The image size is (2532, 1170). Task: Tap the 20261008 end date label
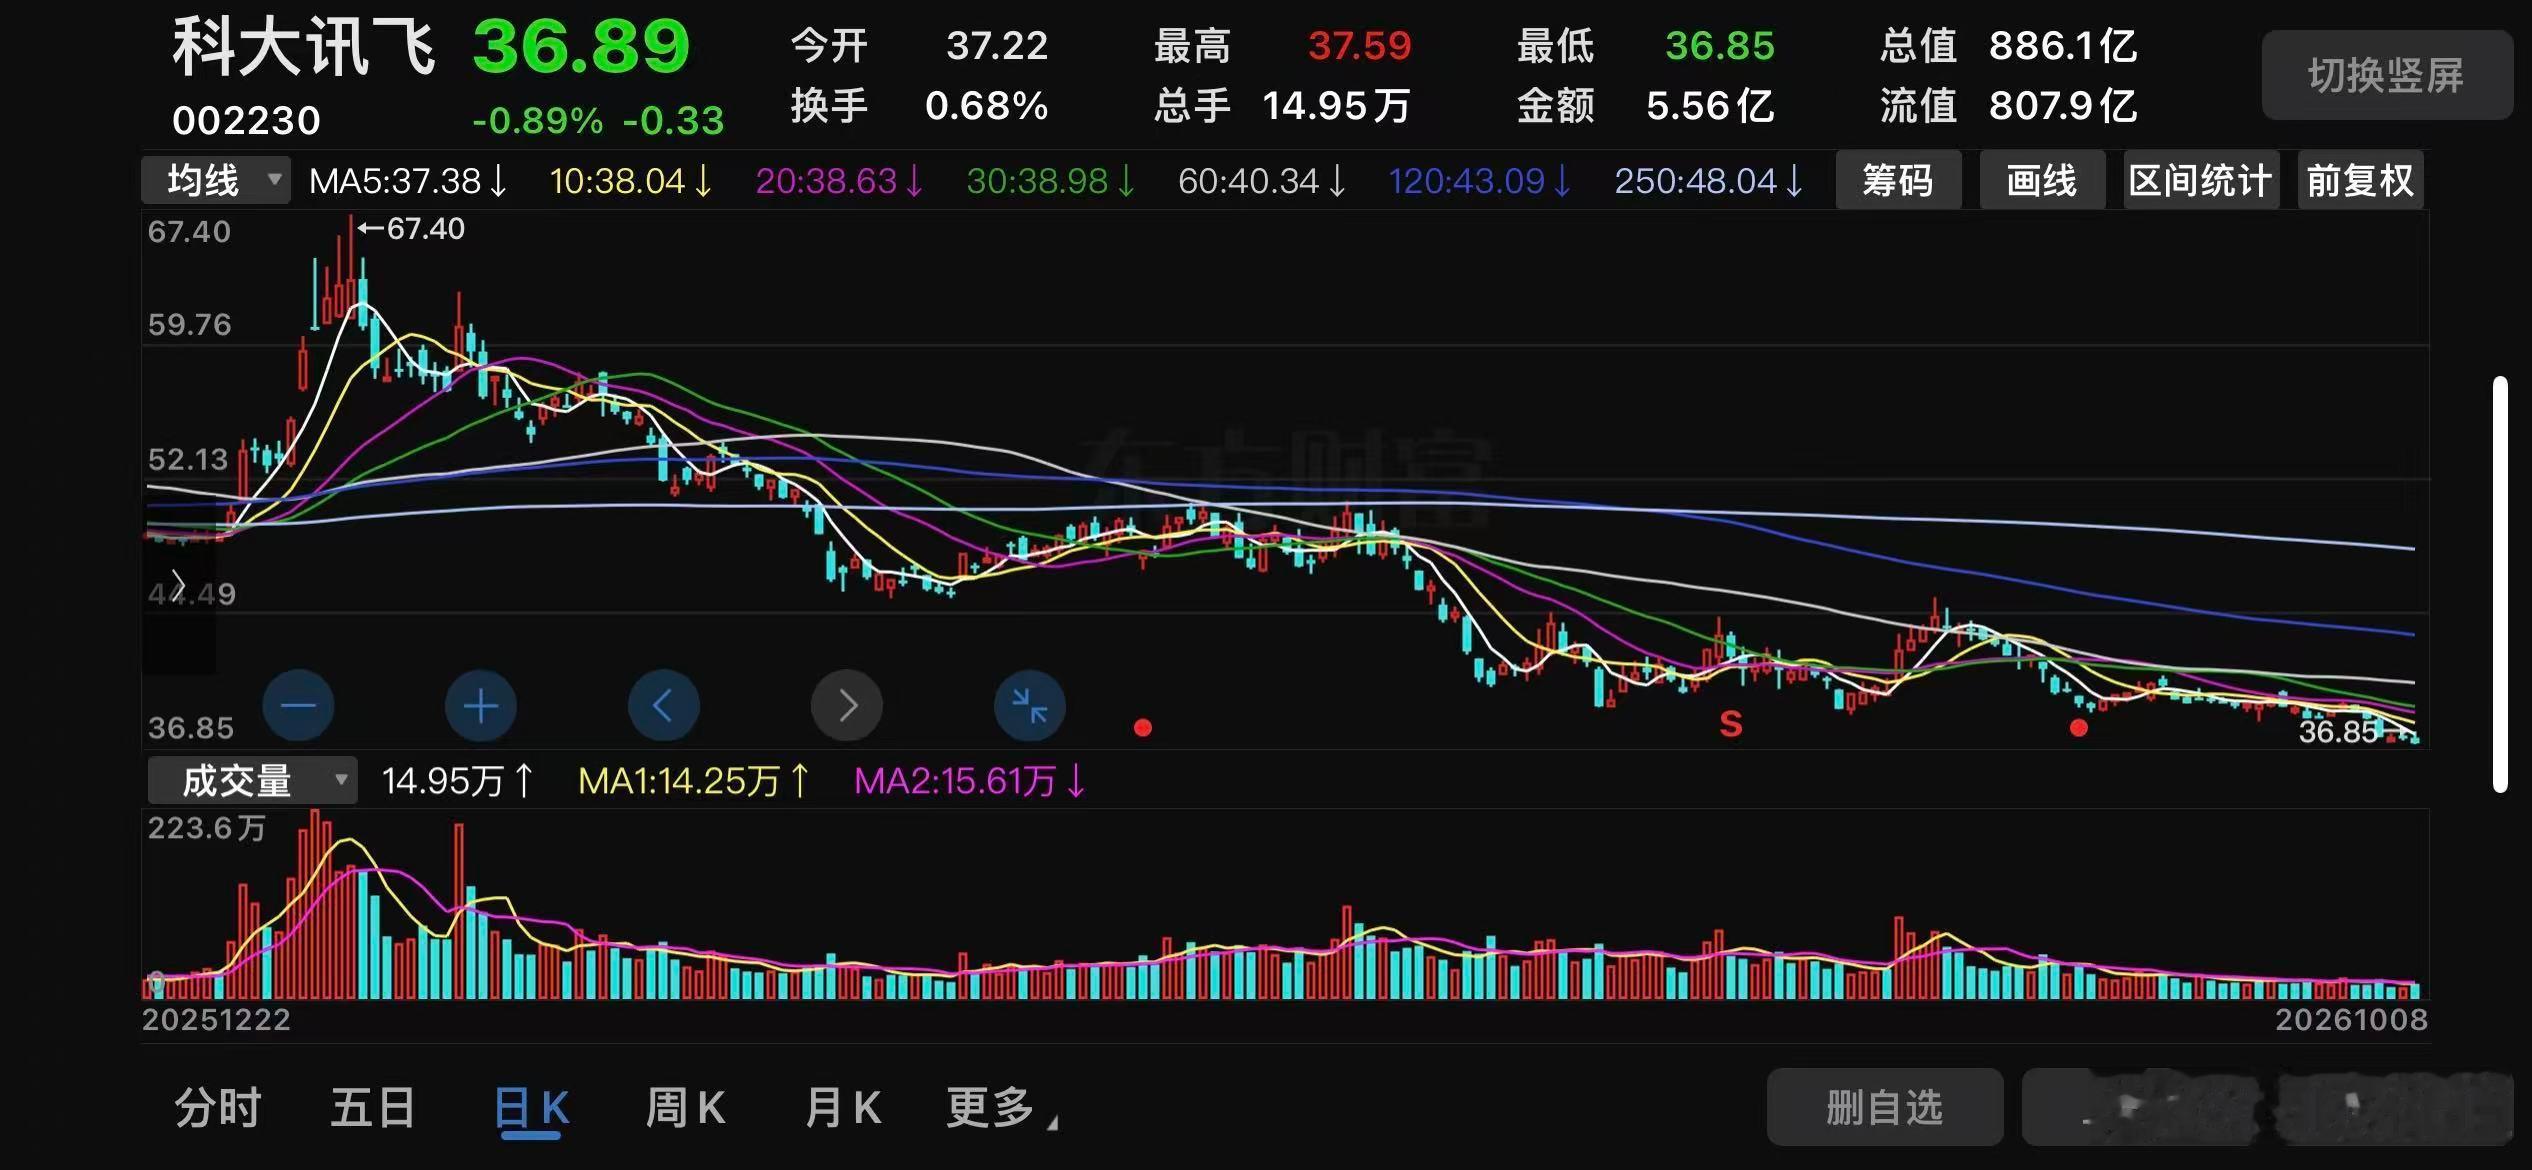(x=2351, y=1020)
